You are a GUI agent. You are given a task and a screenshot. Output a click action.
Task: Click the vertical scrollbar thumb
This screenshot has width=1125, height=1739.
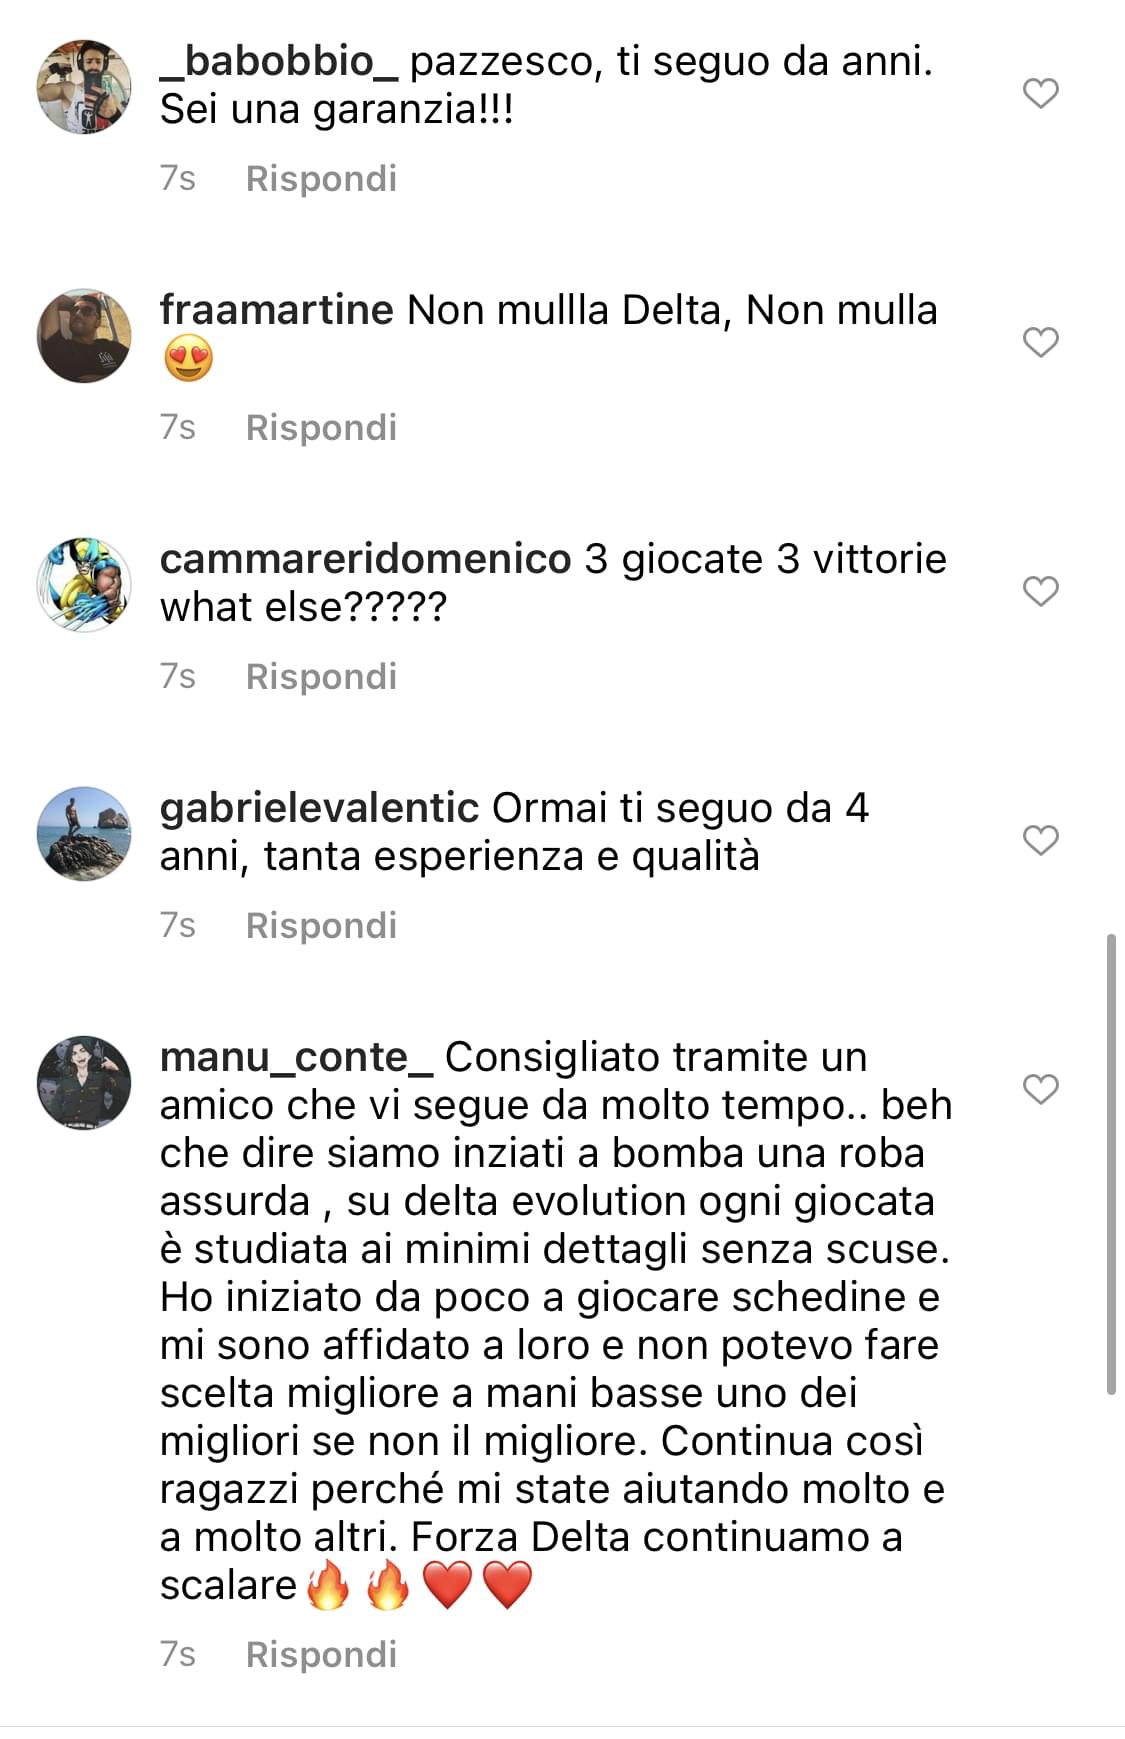1111,1164
